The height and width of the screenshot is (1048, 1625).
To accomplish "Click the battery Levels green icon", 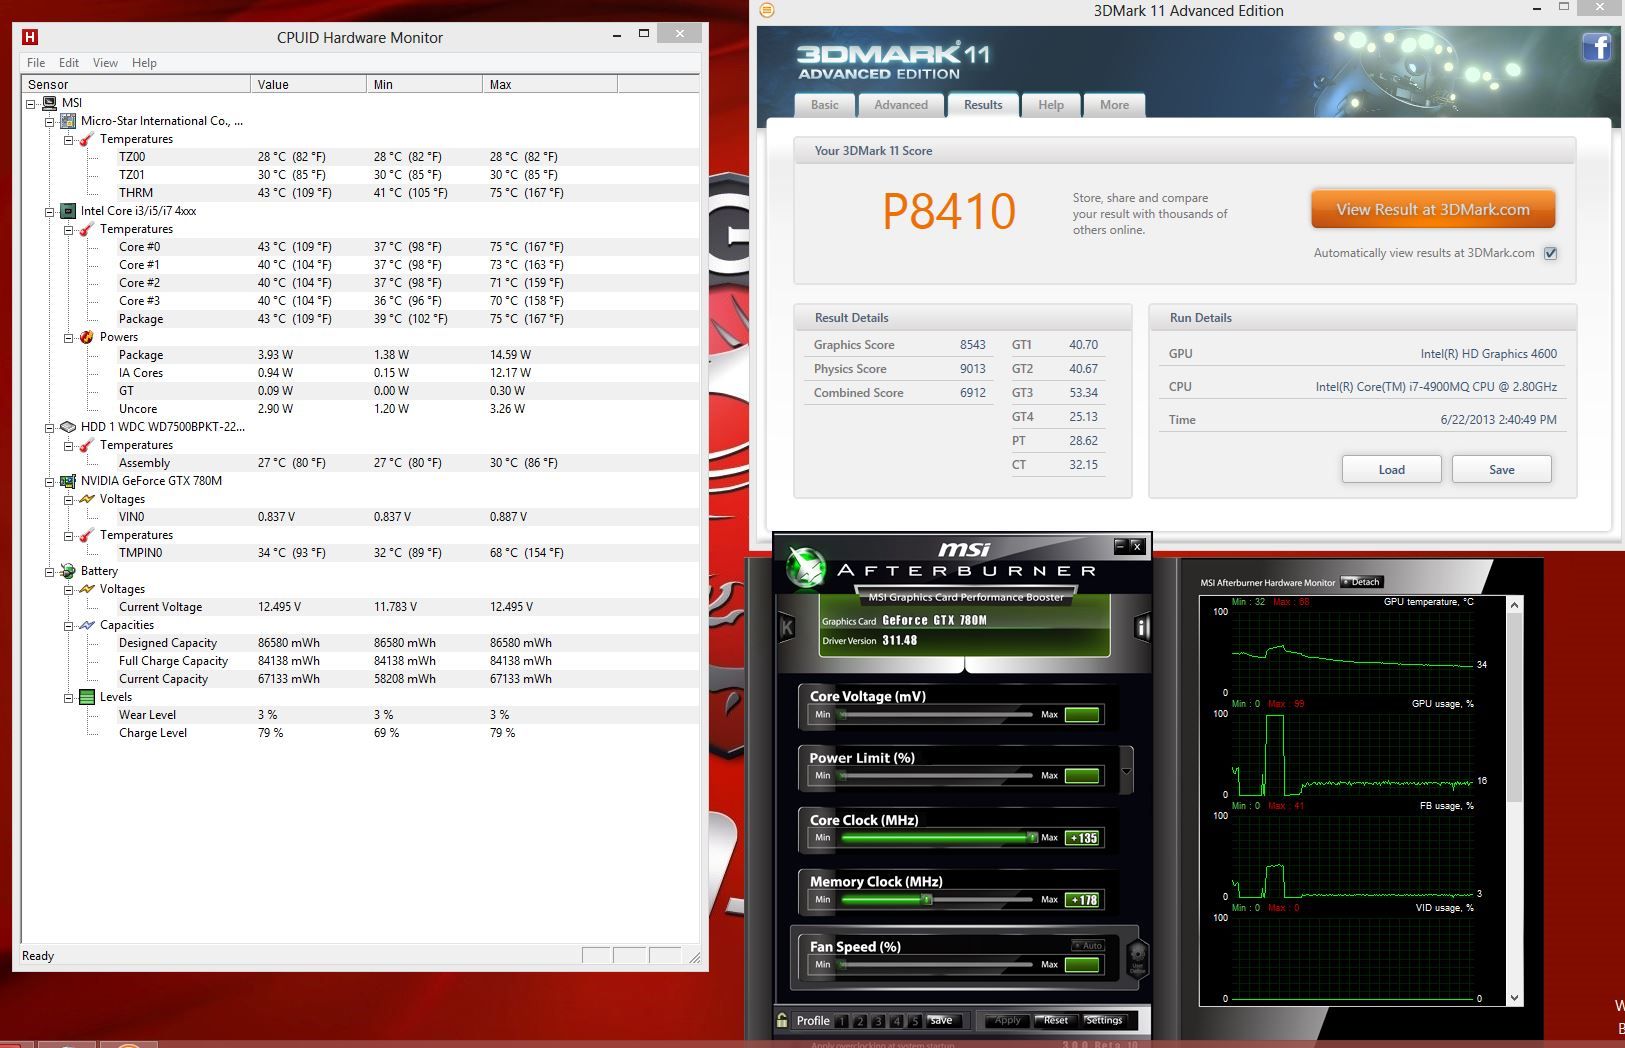I will pos(87,697).
